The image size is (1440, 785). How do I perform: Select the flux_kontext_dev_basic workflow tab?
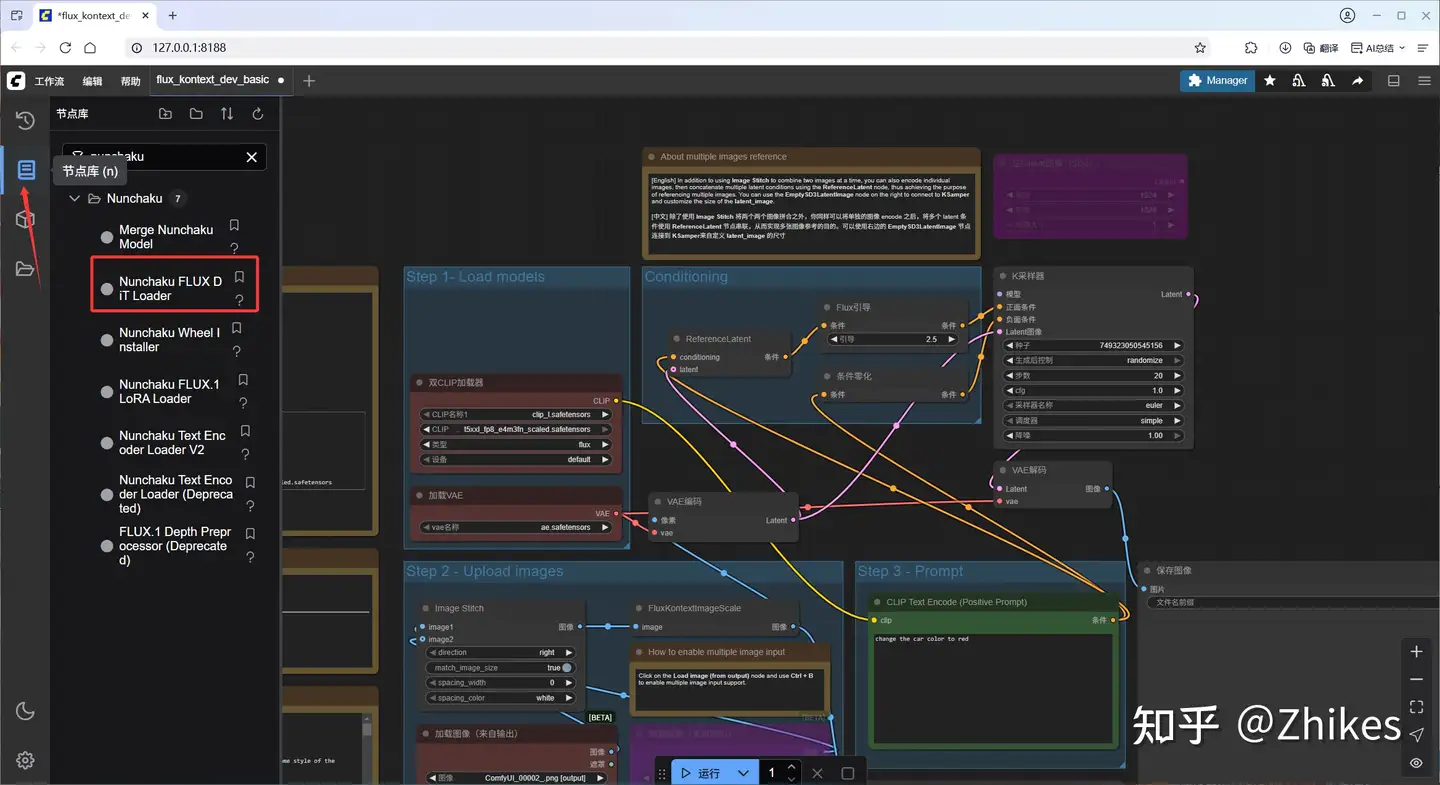click(x=213, y=80)
